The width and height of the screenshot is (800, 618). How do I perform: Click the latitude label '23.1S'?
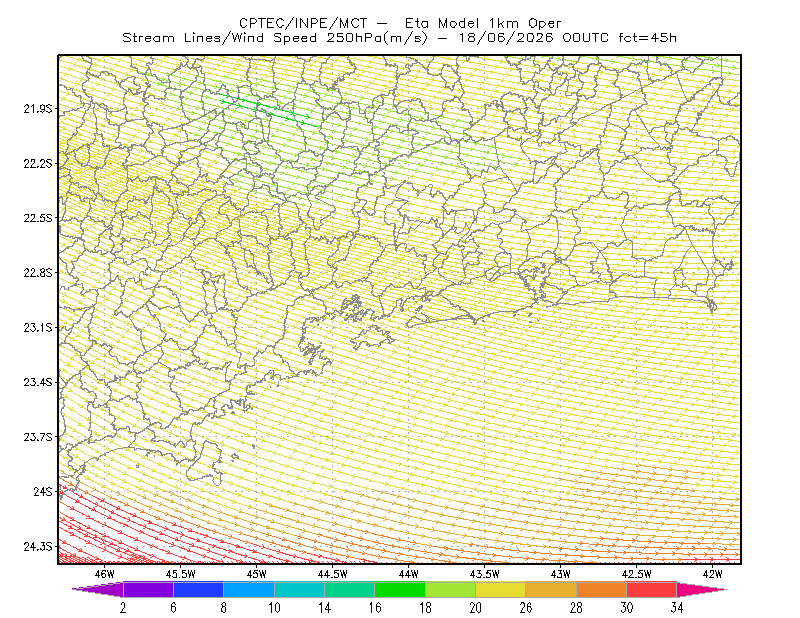[37, 327]
